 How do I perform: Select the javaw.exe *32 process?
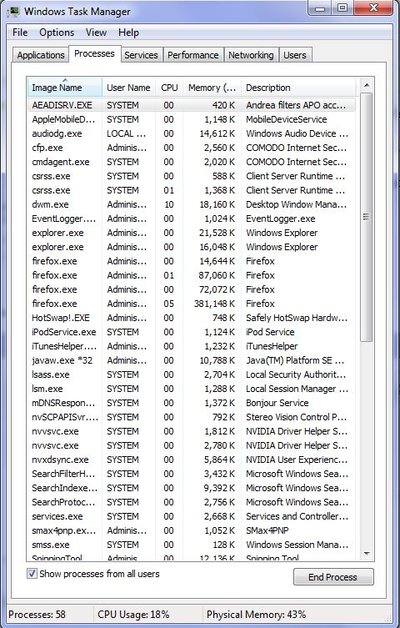(x=191, y=360)
